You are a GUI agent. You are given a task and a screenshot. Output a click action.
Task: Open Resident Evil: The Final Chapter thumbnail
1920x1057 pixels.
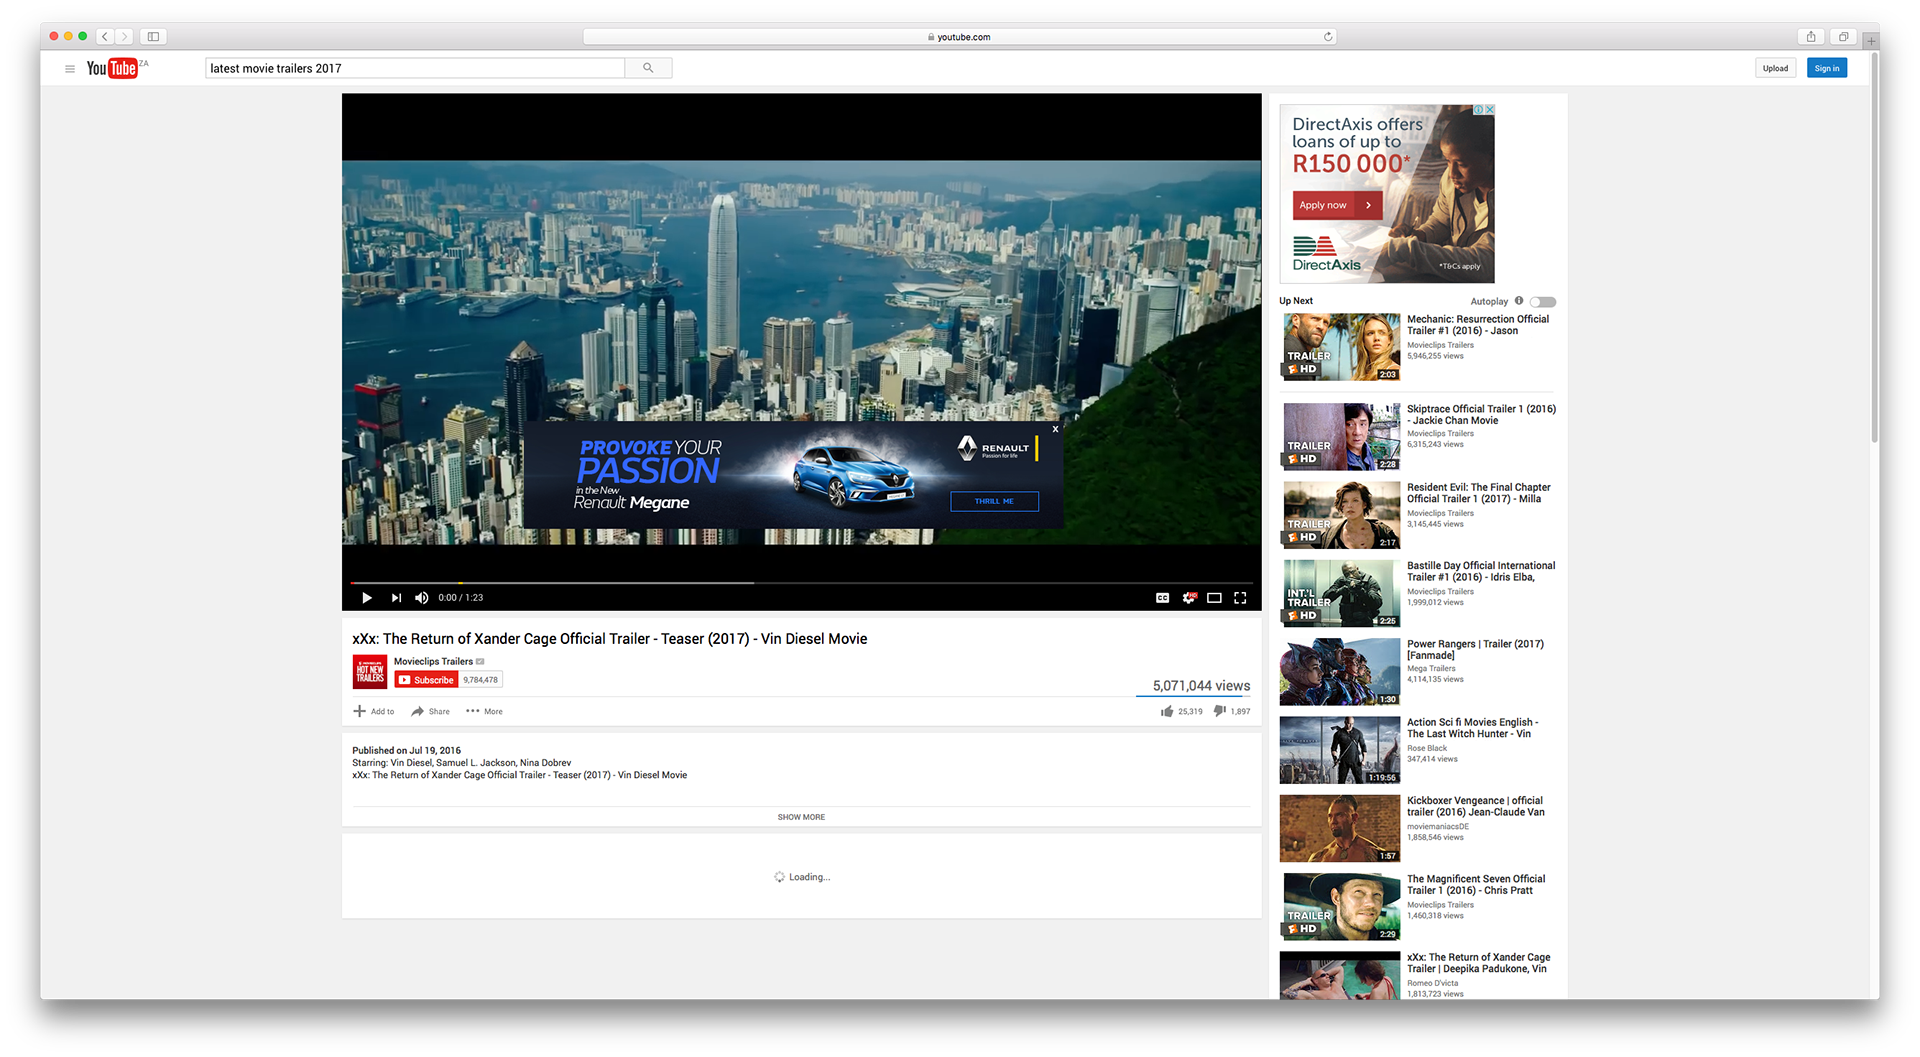[1340, 515]
